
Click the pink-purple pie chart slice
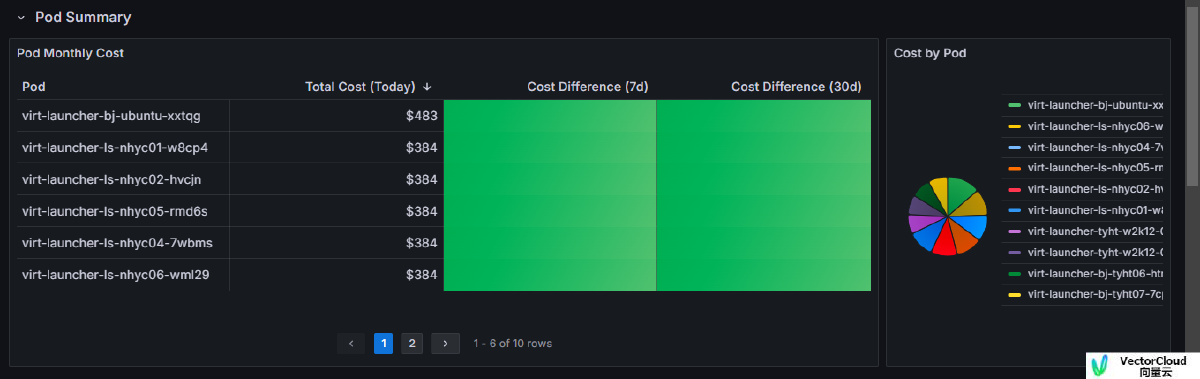coord(922,223)
